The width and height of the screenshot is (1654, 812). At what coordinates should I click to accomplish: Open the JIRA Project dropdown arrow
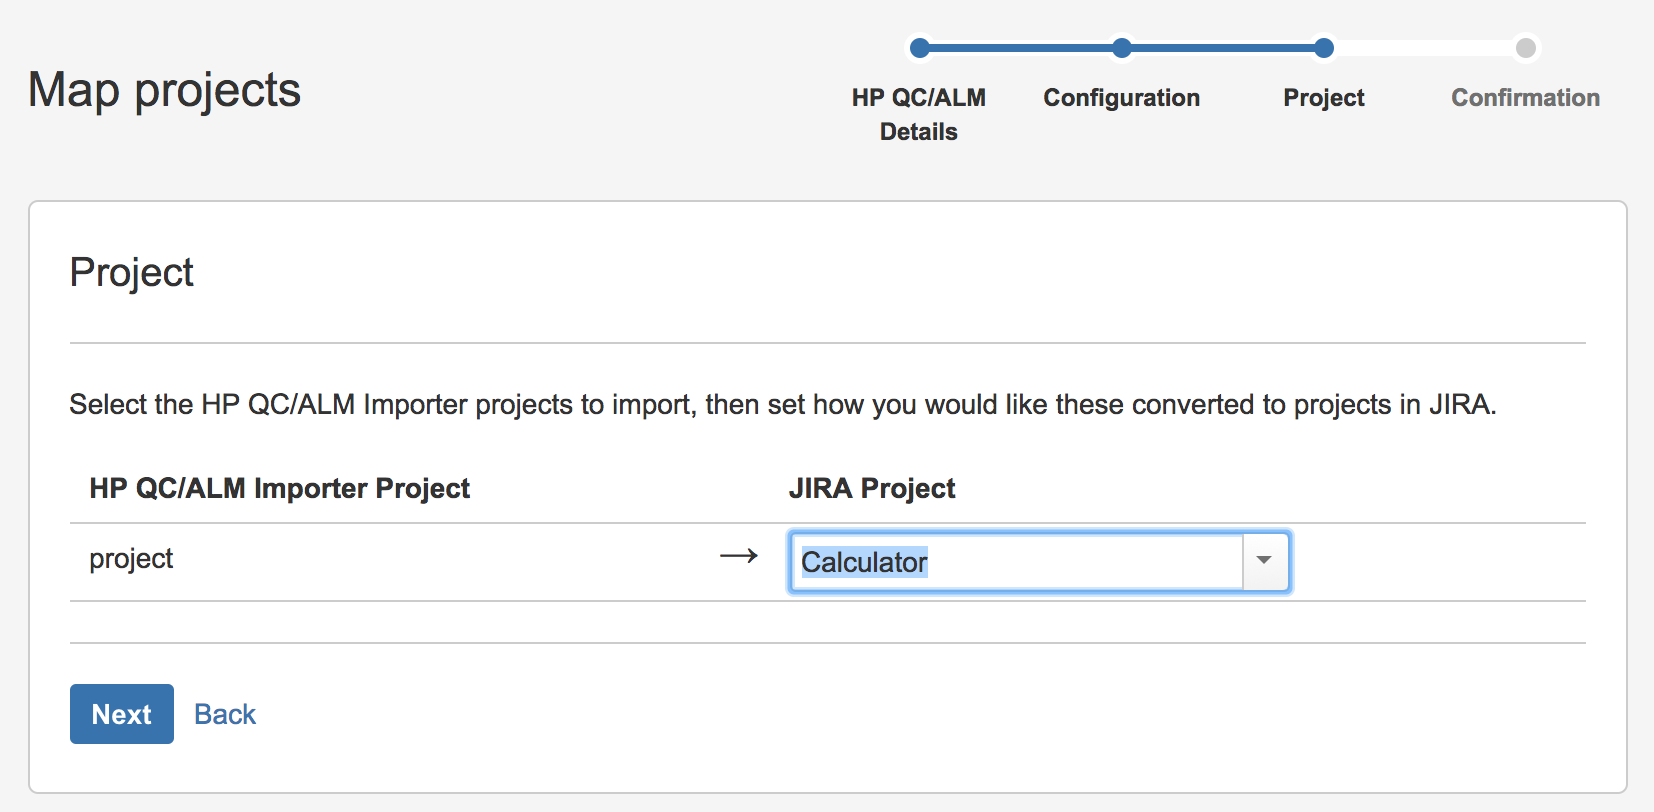point(1265,561)
